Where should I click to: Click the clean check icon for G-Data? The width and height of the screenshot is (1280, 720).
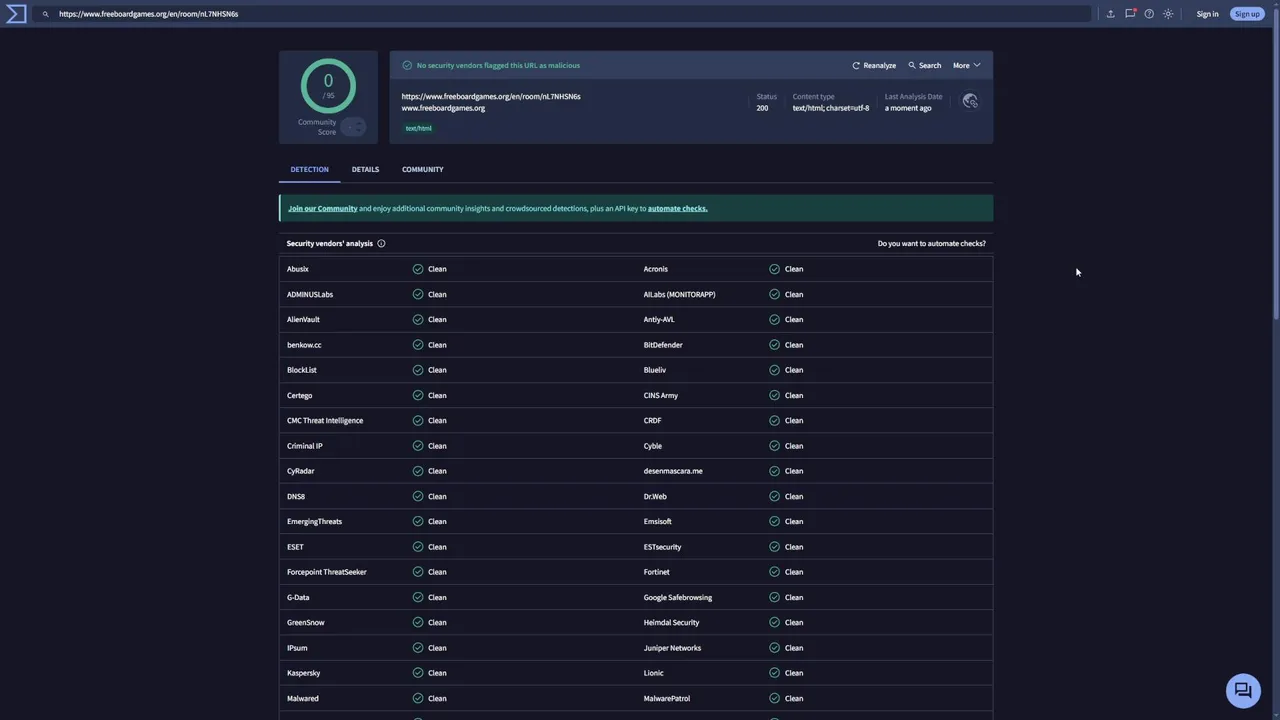418,597
